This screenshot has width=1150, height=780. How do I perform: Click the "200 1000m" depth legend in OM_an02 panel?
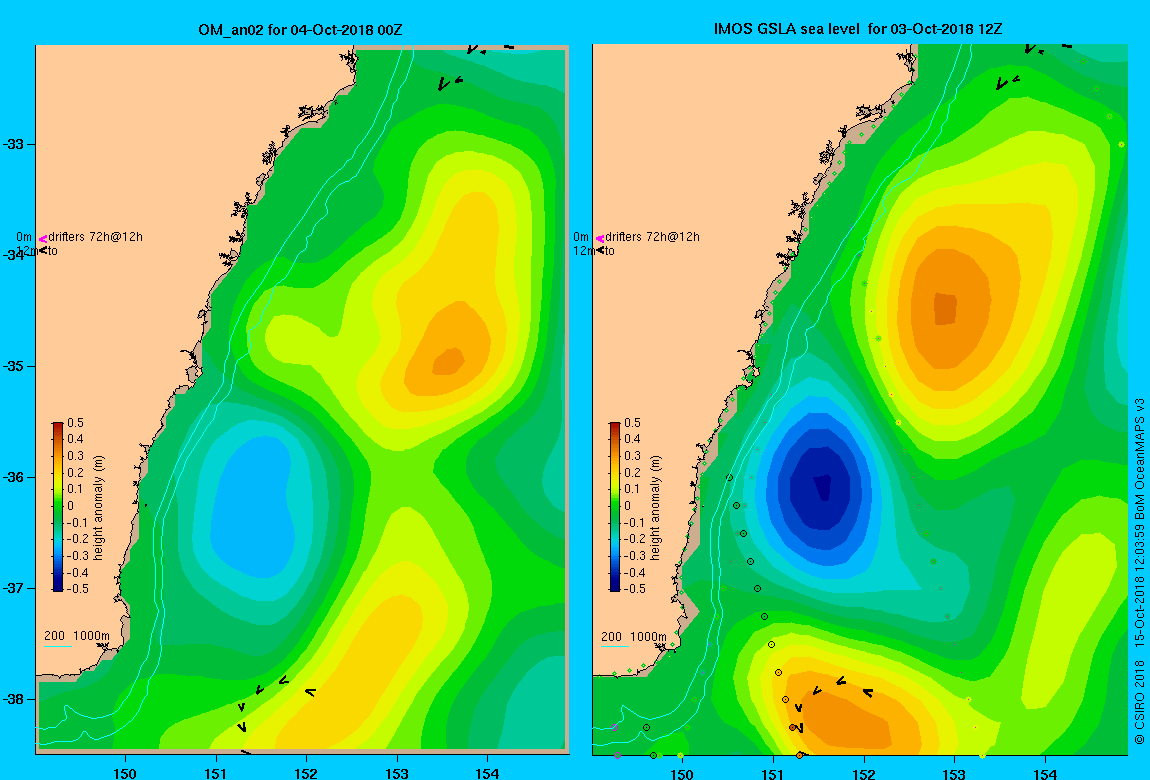pos(77,636)
